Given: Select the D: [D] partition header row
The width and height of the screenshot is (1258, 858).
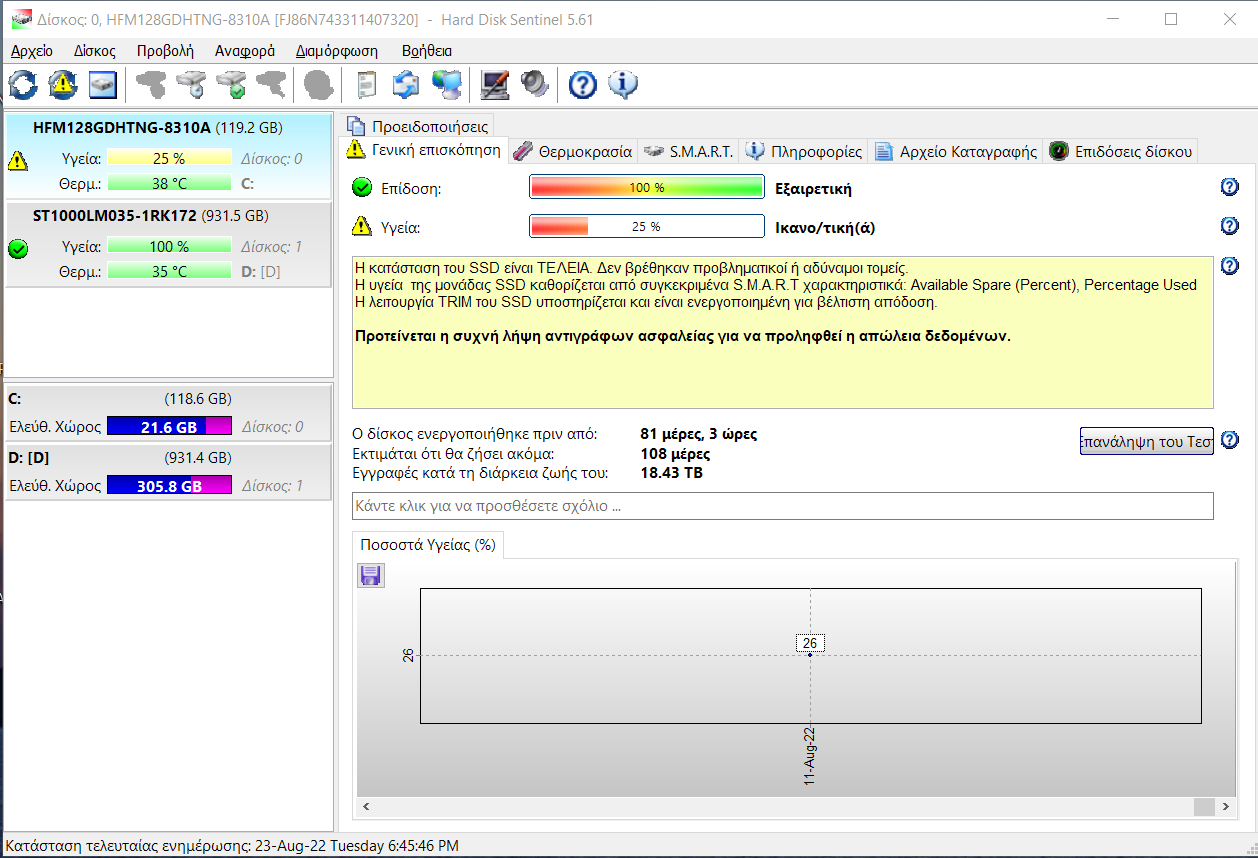Looking at the screenshot, I should [x=168, y=458].
